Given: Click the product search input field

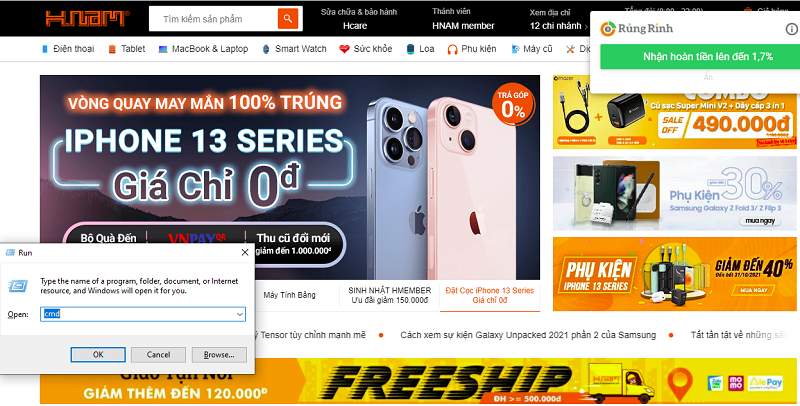Looking at the screenshot, I should [x=214, y=19].
